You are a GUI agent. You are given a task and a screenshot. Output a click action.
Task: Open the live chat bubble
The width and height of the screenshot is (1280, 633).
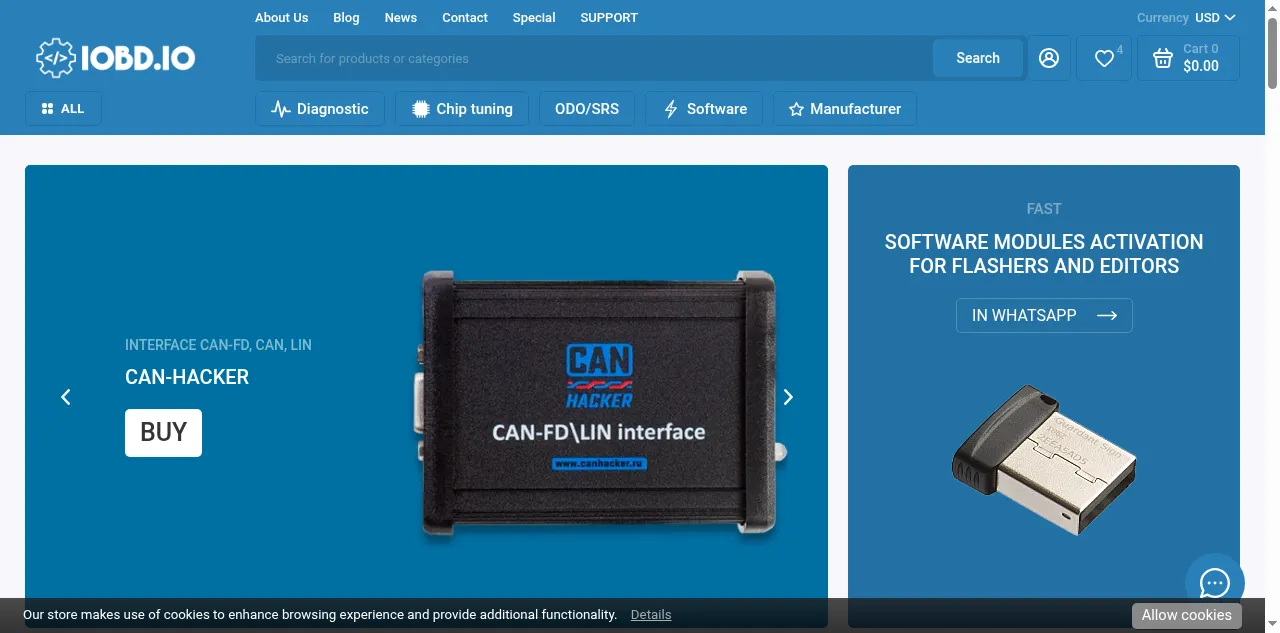click(x=1215, y=583)
